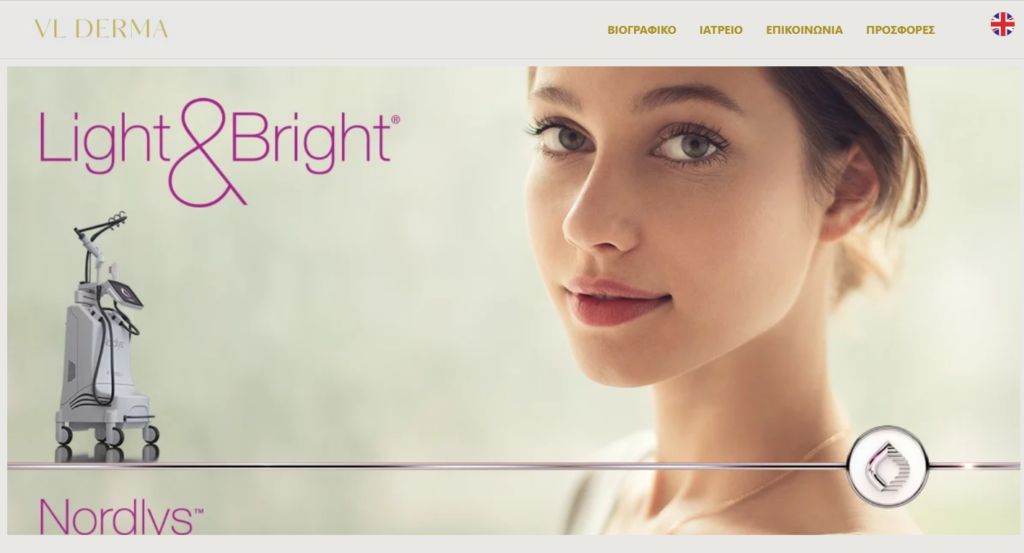Click the touchscreen on the laser machine

click(125, 294)
